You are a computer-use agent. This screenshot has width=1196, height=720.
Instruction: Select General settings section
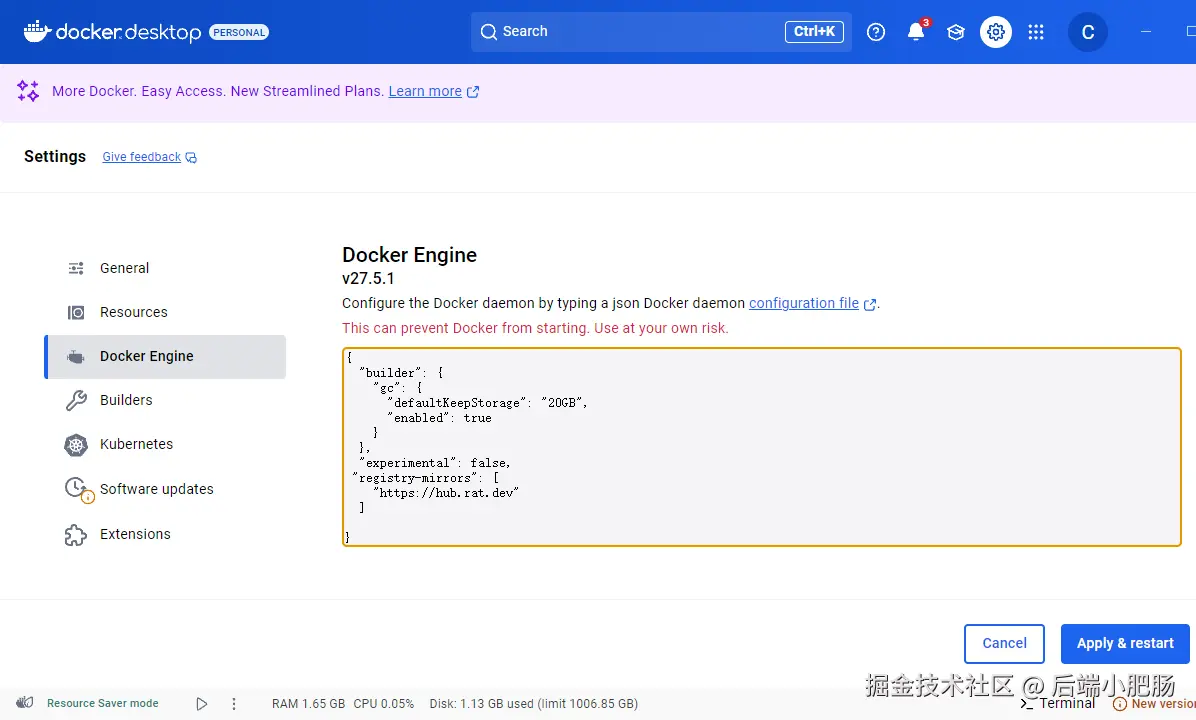point(124,268)
